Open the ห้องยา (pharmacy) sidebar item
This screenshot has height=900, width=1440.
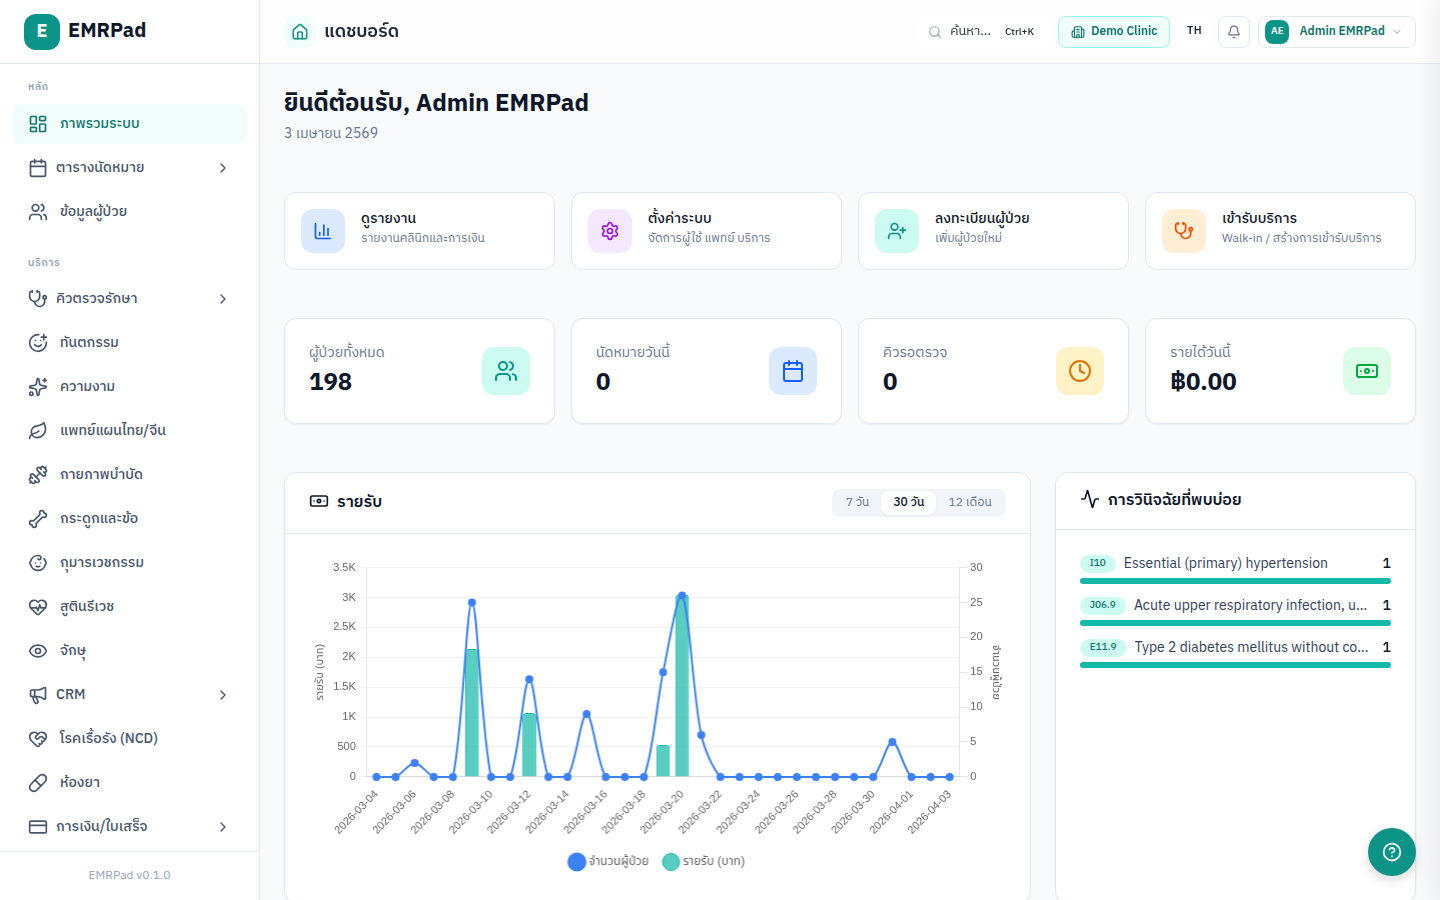point(82,782)
